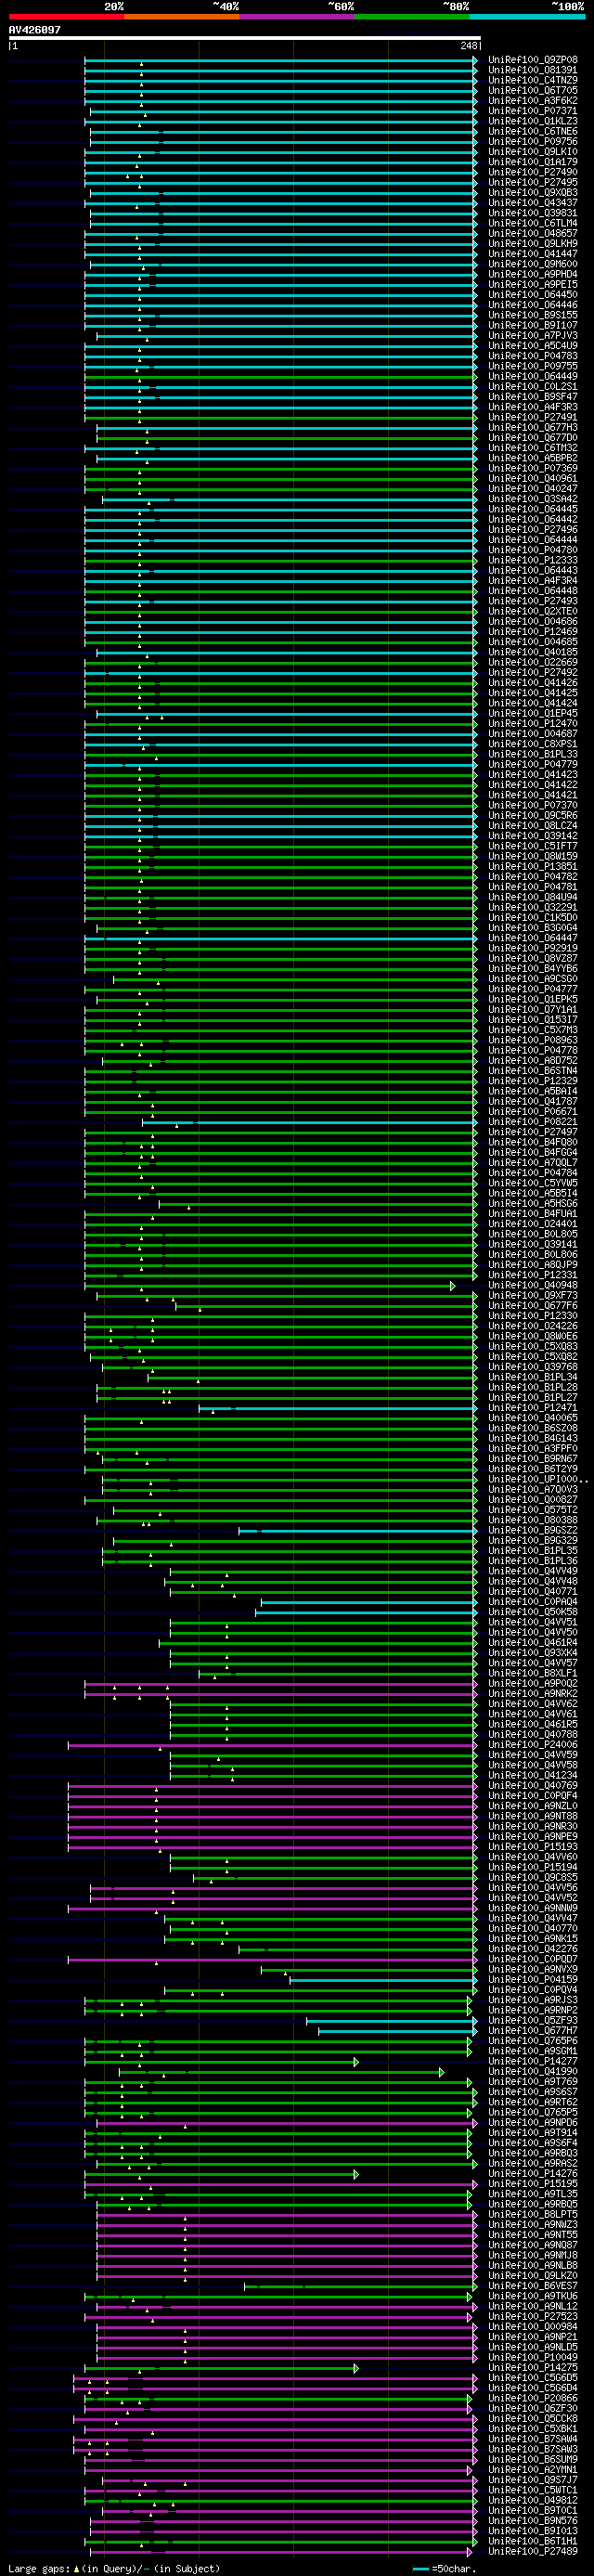Open hit UniRef100_P12471

(532, 1408)
